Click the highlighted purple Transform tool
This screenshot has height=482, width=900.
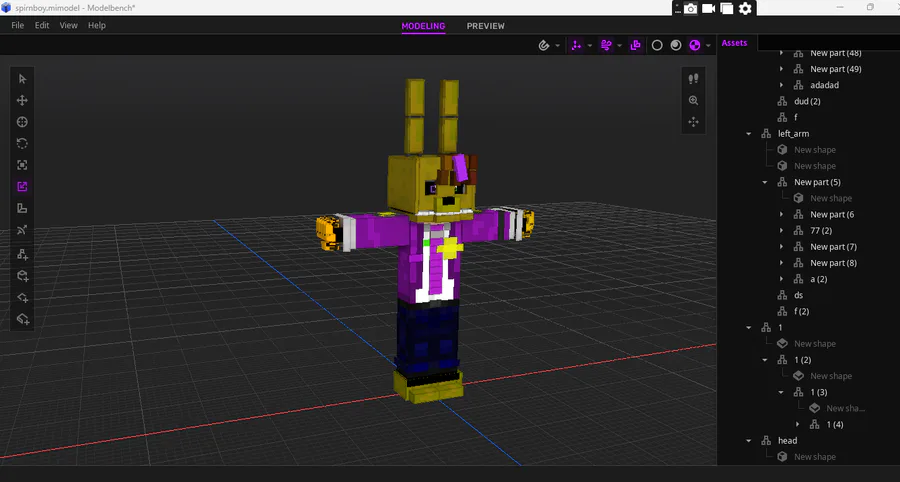(22, 186)
